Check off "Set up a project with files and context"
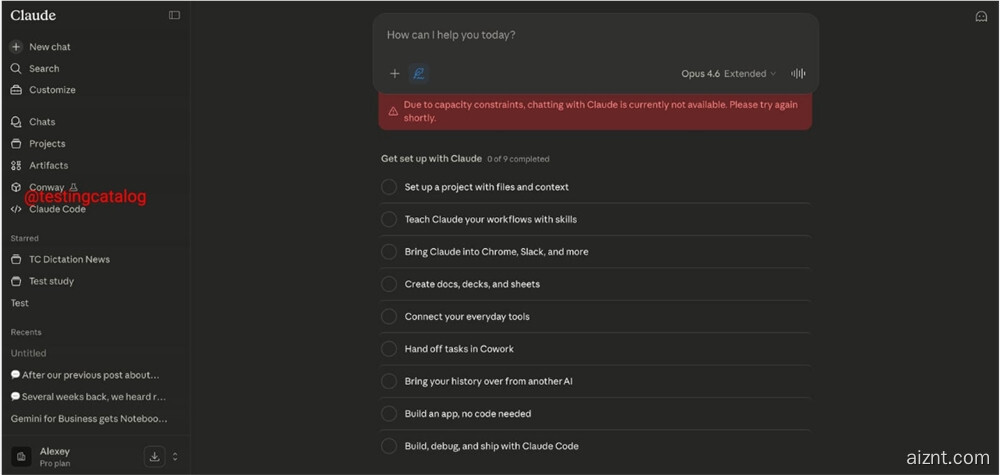The width and height of the screenshot is (1000, 475). pyautogui.click(x=389, y=187)
